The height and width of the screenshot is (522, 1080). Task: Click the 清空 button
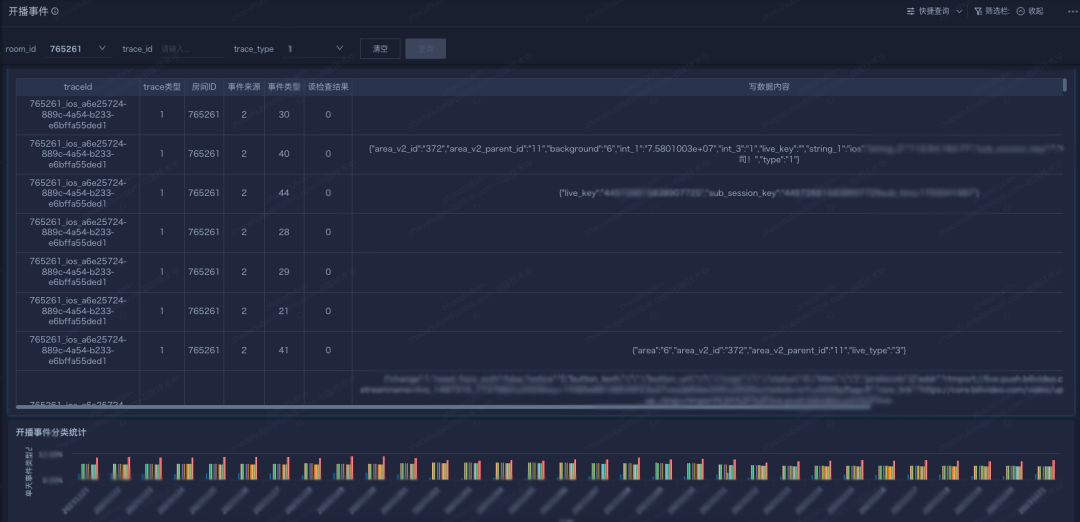(380, 49)
